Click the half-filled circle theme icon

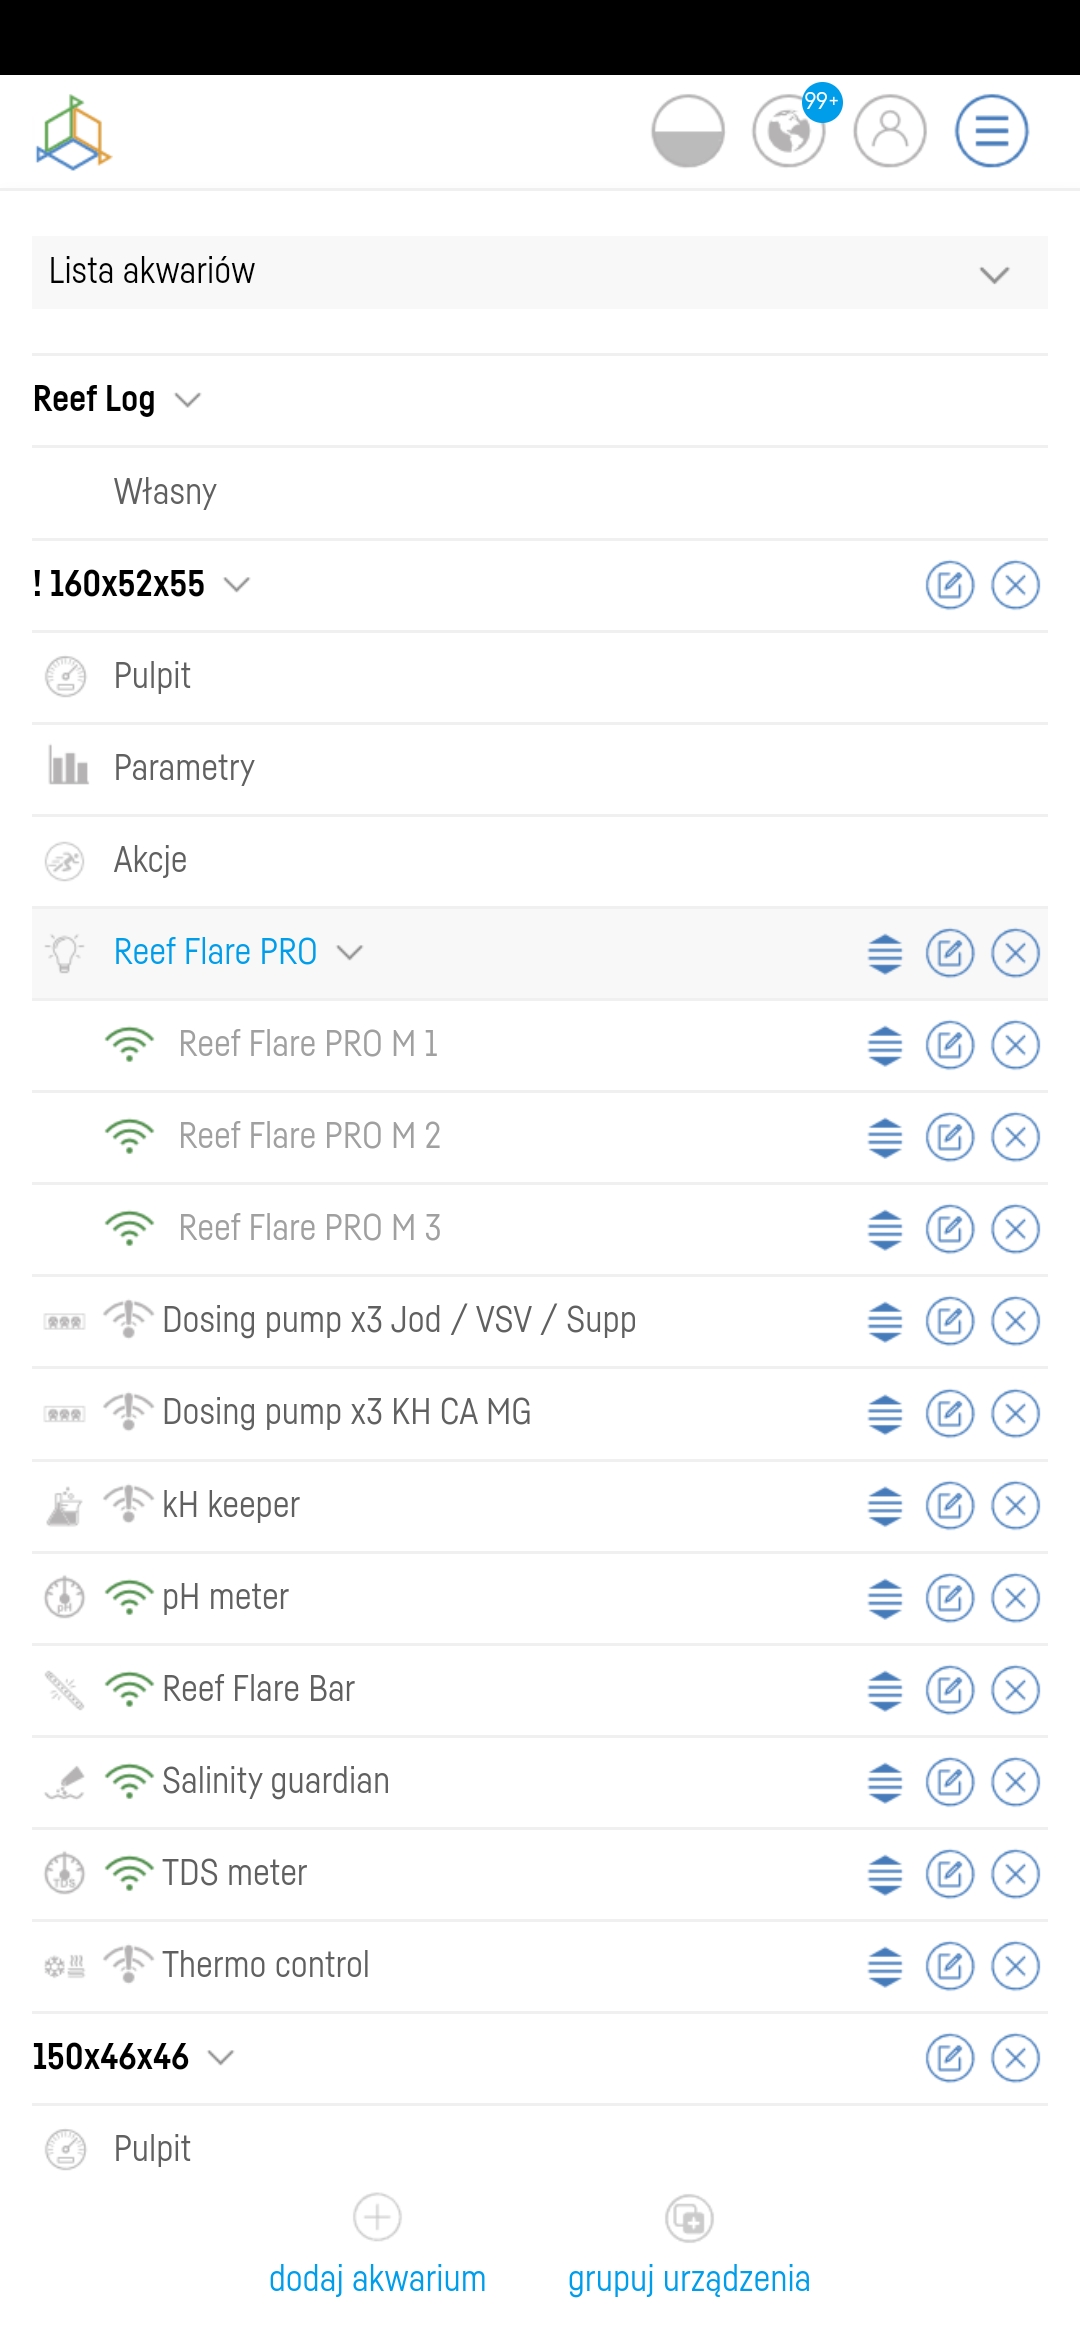688,131
